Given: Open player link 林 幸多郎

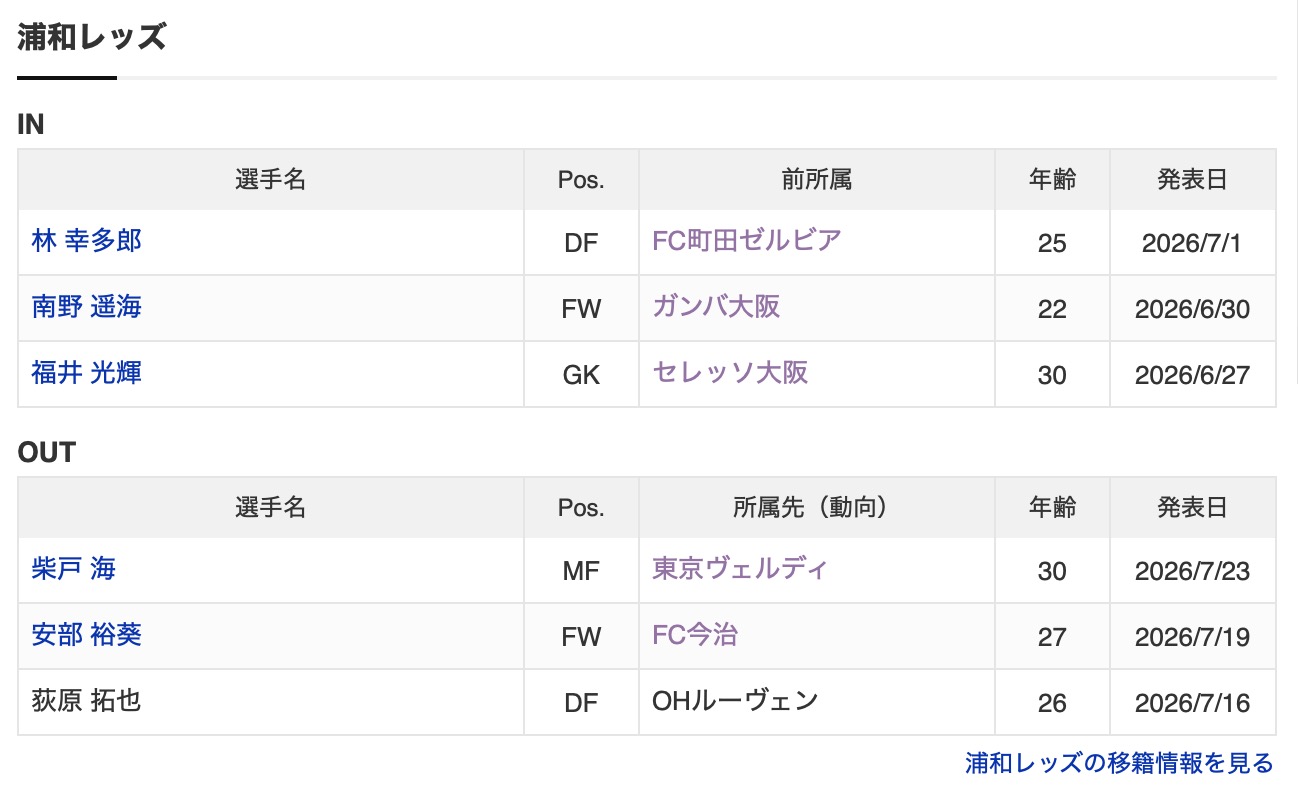Looking at the screenshot, I should pyautogui.click(x=87, y=241).
